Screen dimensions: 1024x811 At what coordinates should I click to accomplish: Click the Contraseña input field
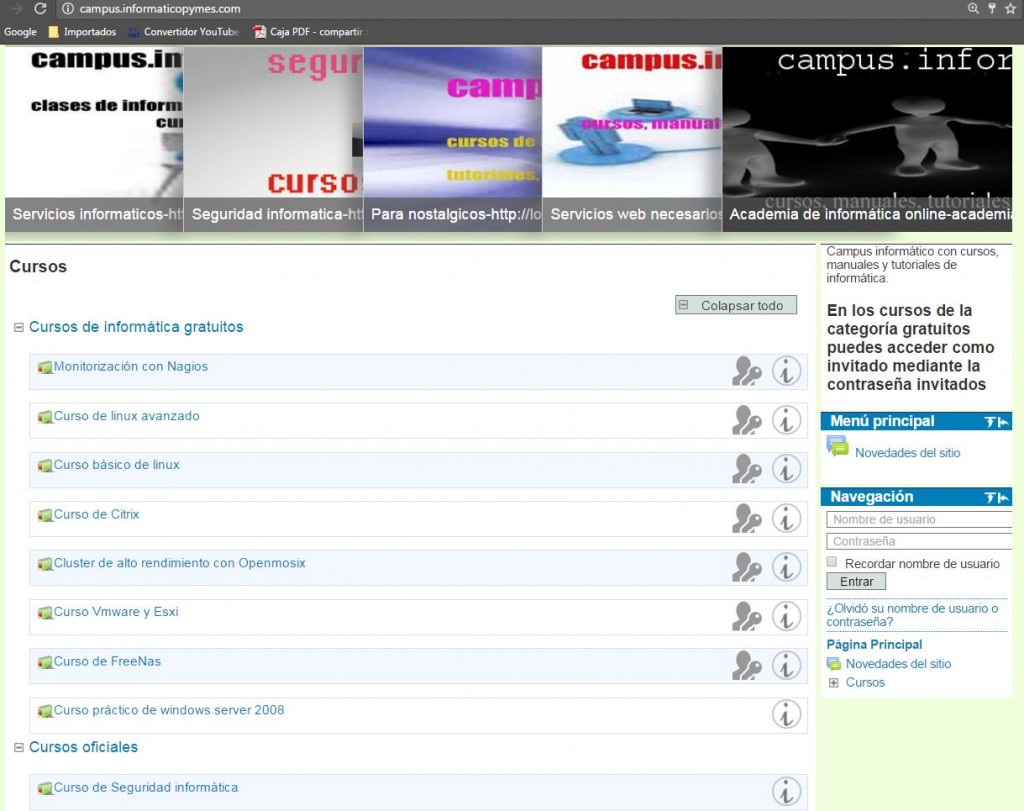(919, 541)
